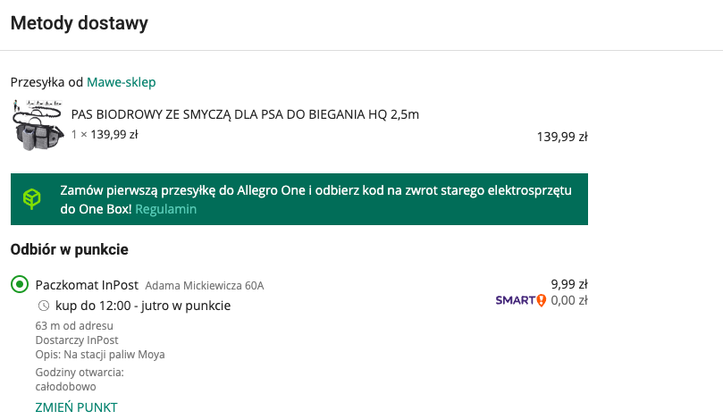This screenshot has height=419, width=723.
Task: Click the Paczkomat InPost label
Action: [x=86, y=285]
